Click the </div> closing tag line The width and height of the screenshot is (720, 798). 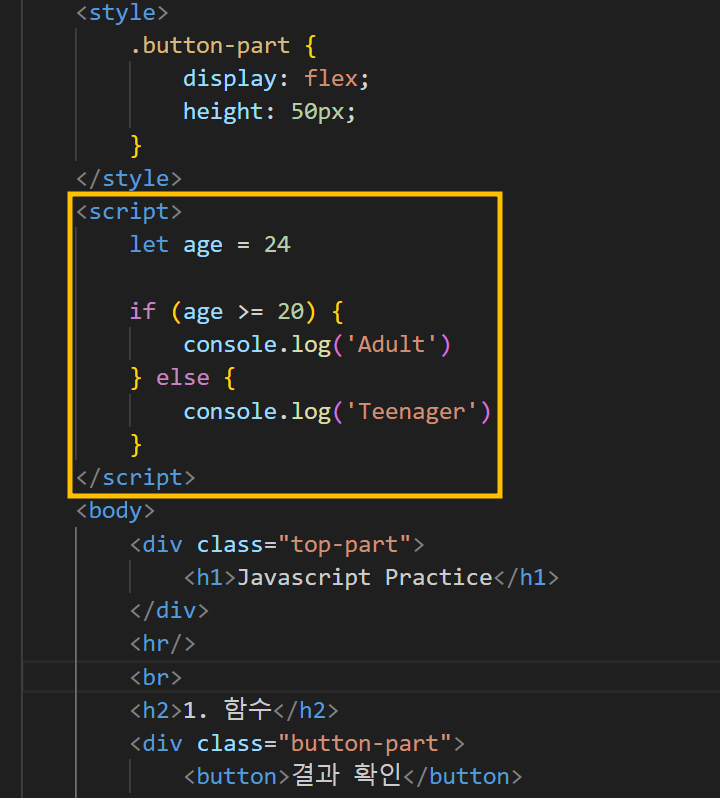point(169,611)
